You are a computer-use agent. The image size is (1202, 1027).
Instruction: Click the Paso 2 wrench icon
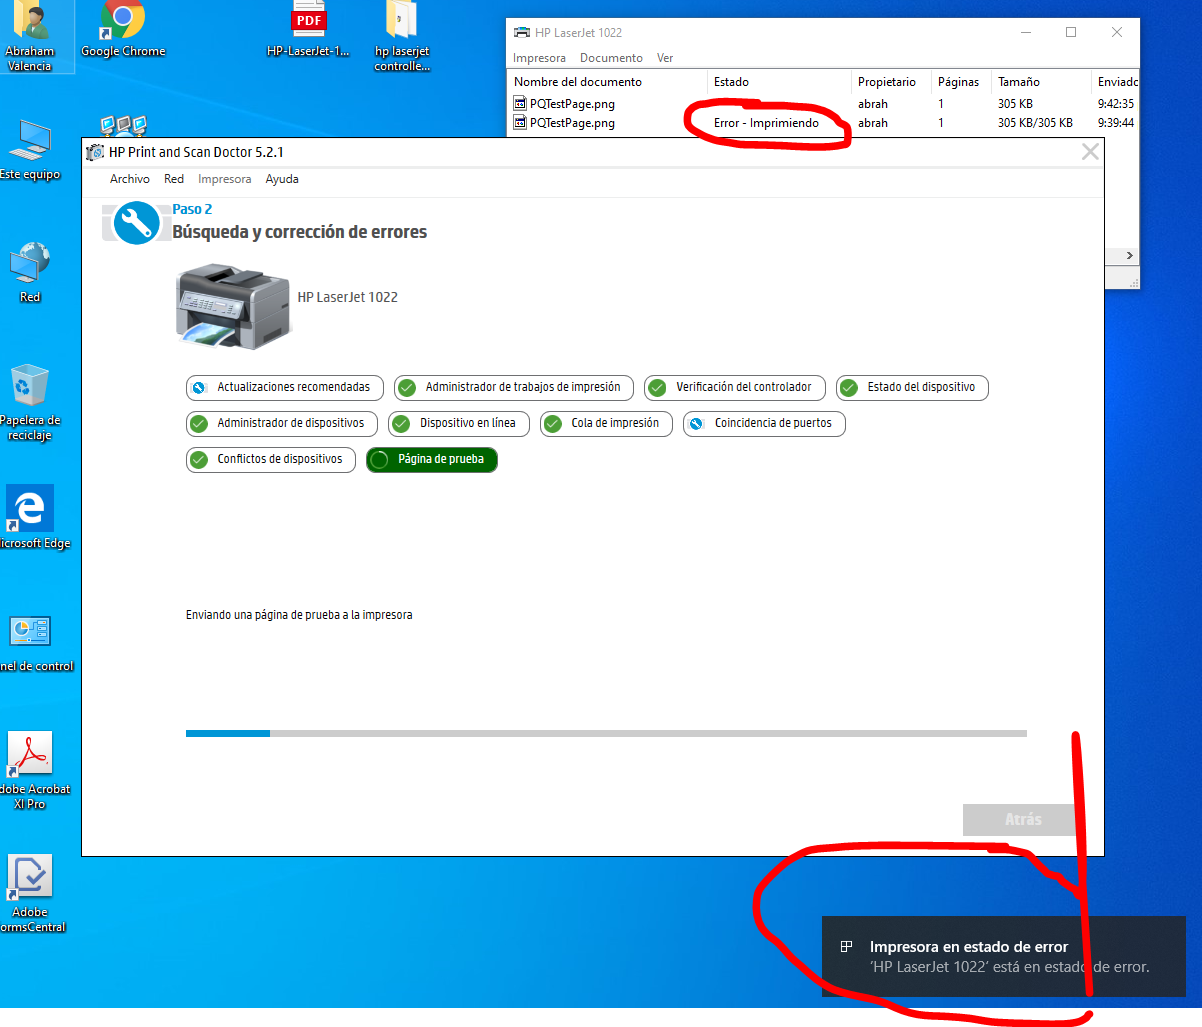click(x=135, y=222)
